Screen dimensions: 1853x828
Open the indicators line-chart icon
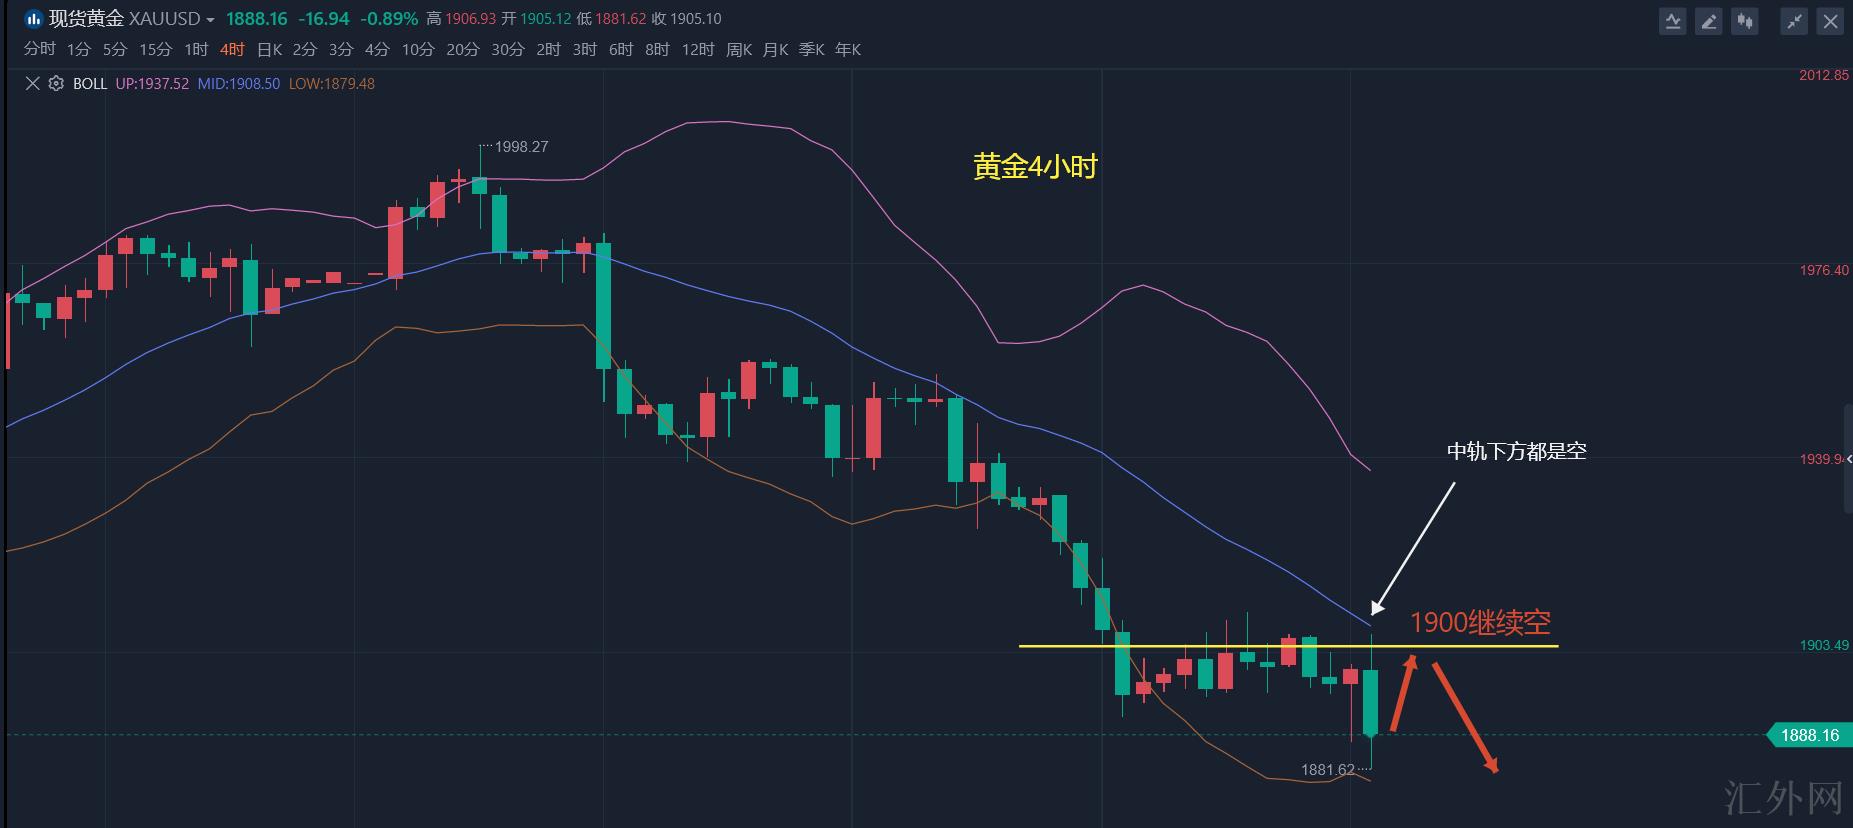pos(1673,21)
